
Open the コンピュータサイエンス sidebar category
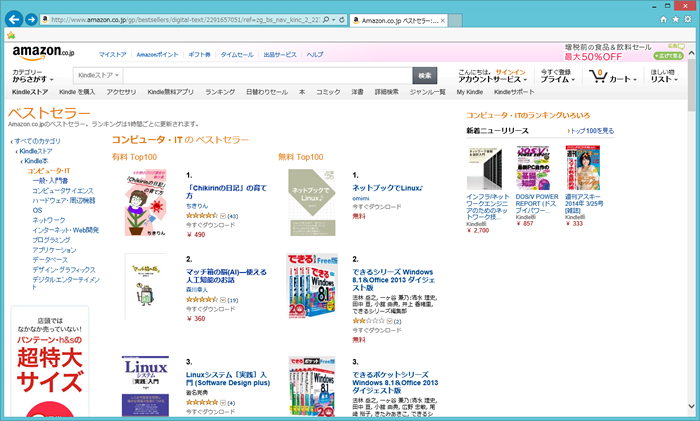pos(63,191)
